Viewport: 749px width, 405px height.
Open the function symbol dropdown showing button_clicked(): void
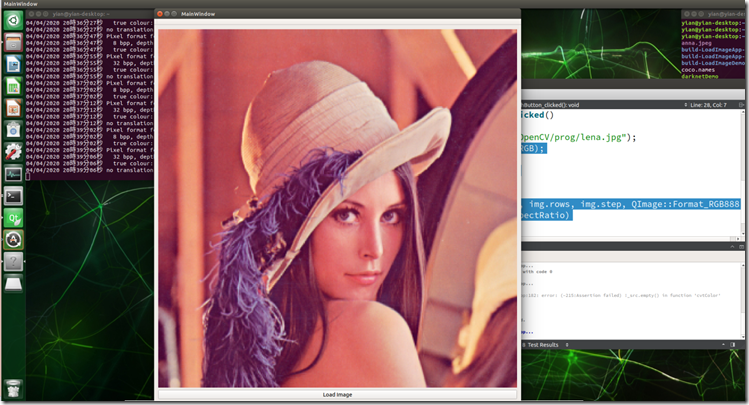[x=604, y=105]
